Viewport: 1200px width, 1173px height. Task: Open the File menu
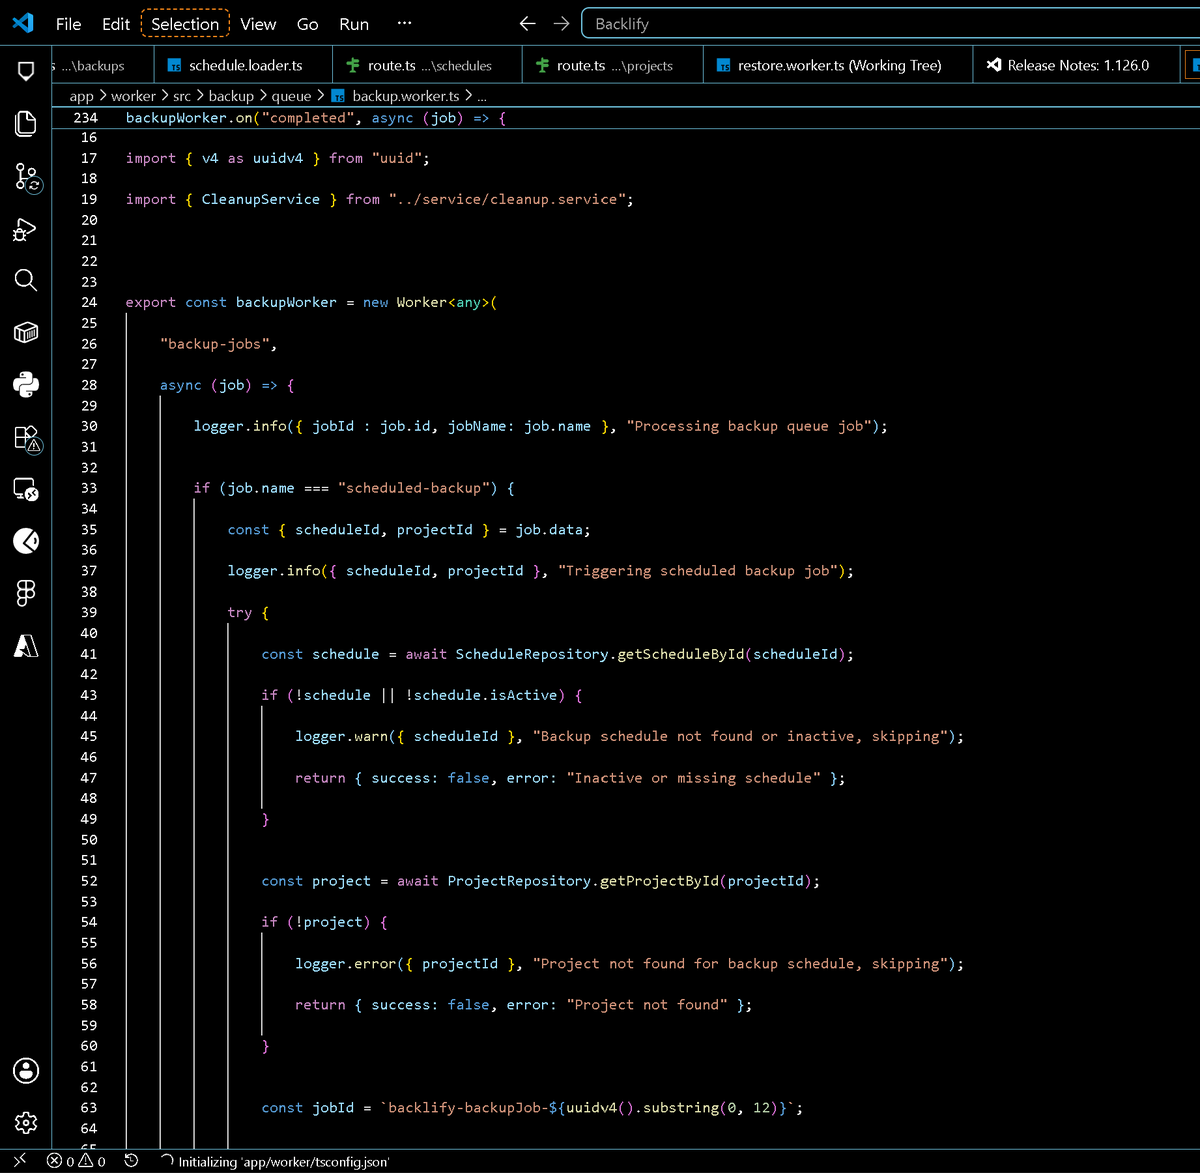69,24
